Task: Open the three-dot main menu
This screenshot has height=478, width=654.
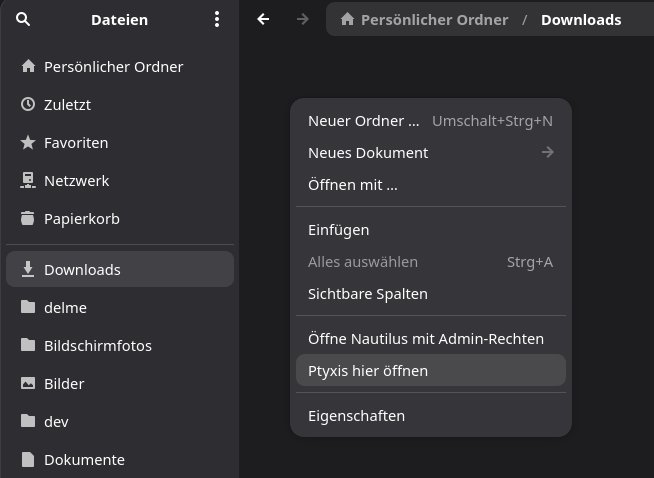Action: pos(217,19)
